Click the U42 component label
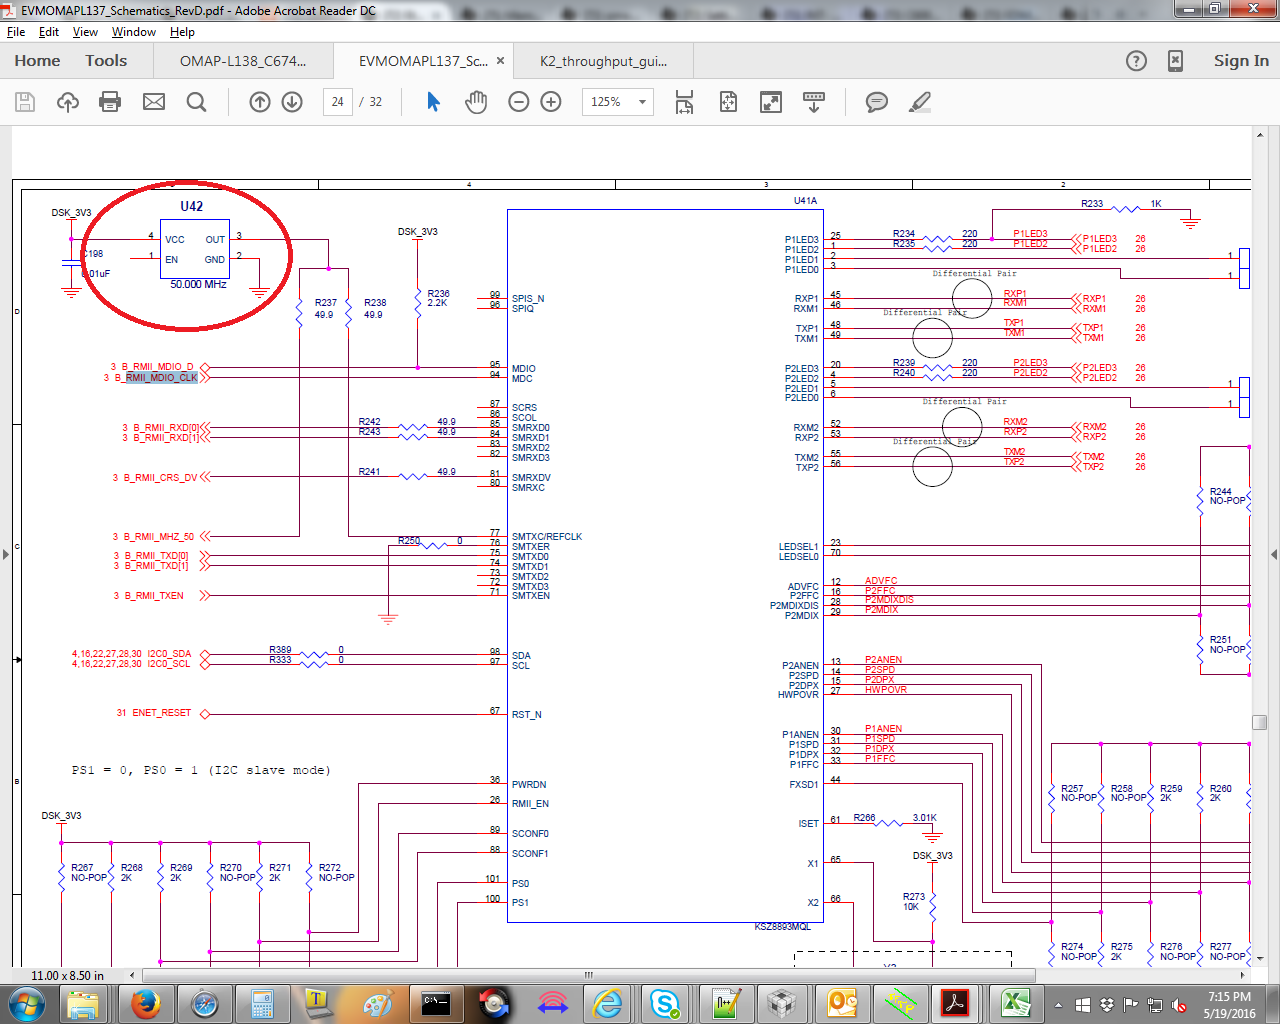This screenshot has width=1280, height=1024. pyautogui.click(x=191, y=206)
